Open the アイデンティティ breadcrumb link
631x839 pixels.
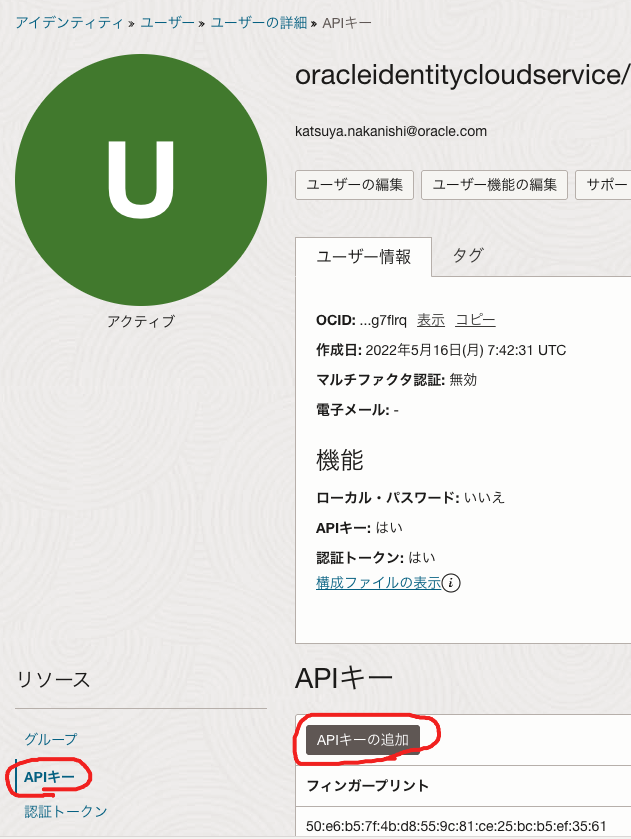(69, 23)
